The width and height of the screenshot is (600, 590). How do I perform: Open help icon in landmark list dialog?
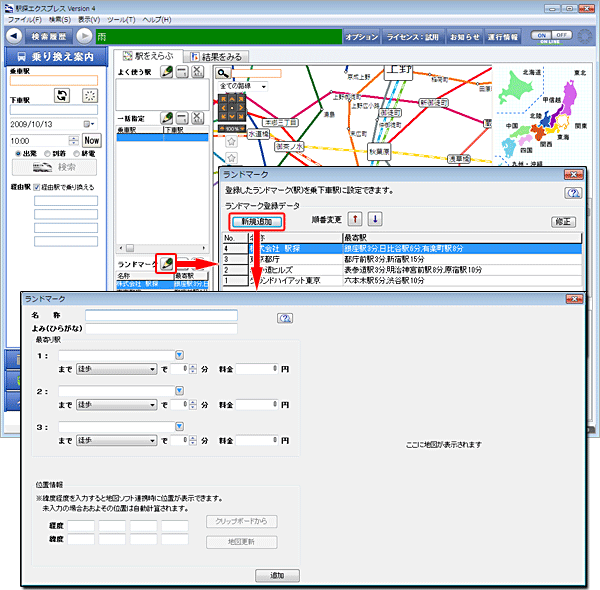click(x=573, y=193)
